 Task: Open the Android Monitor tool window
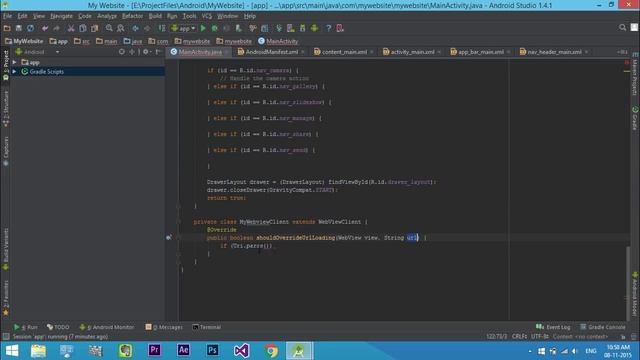[x=107, y=327]
